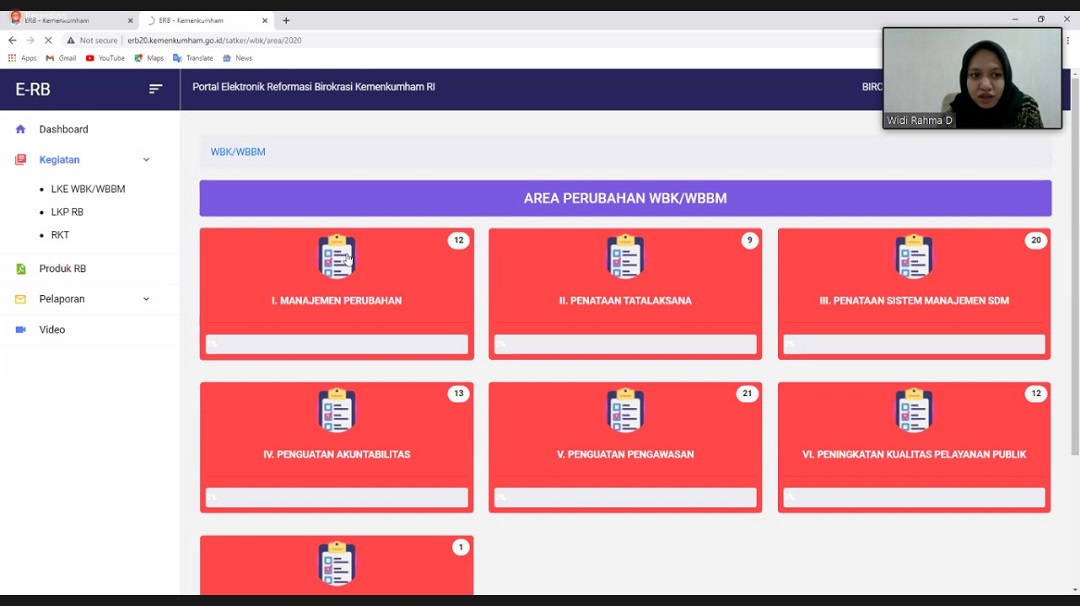Open the LKE WBK/WBBM menu item
Screen dimensions: 1080x606
pos(88,189)
